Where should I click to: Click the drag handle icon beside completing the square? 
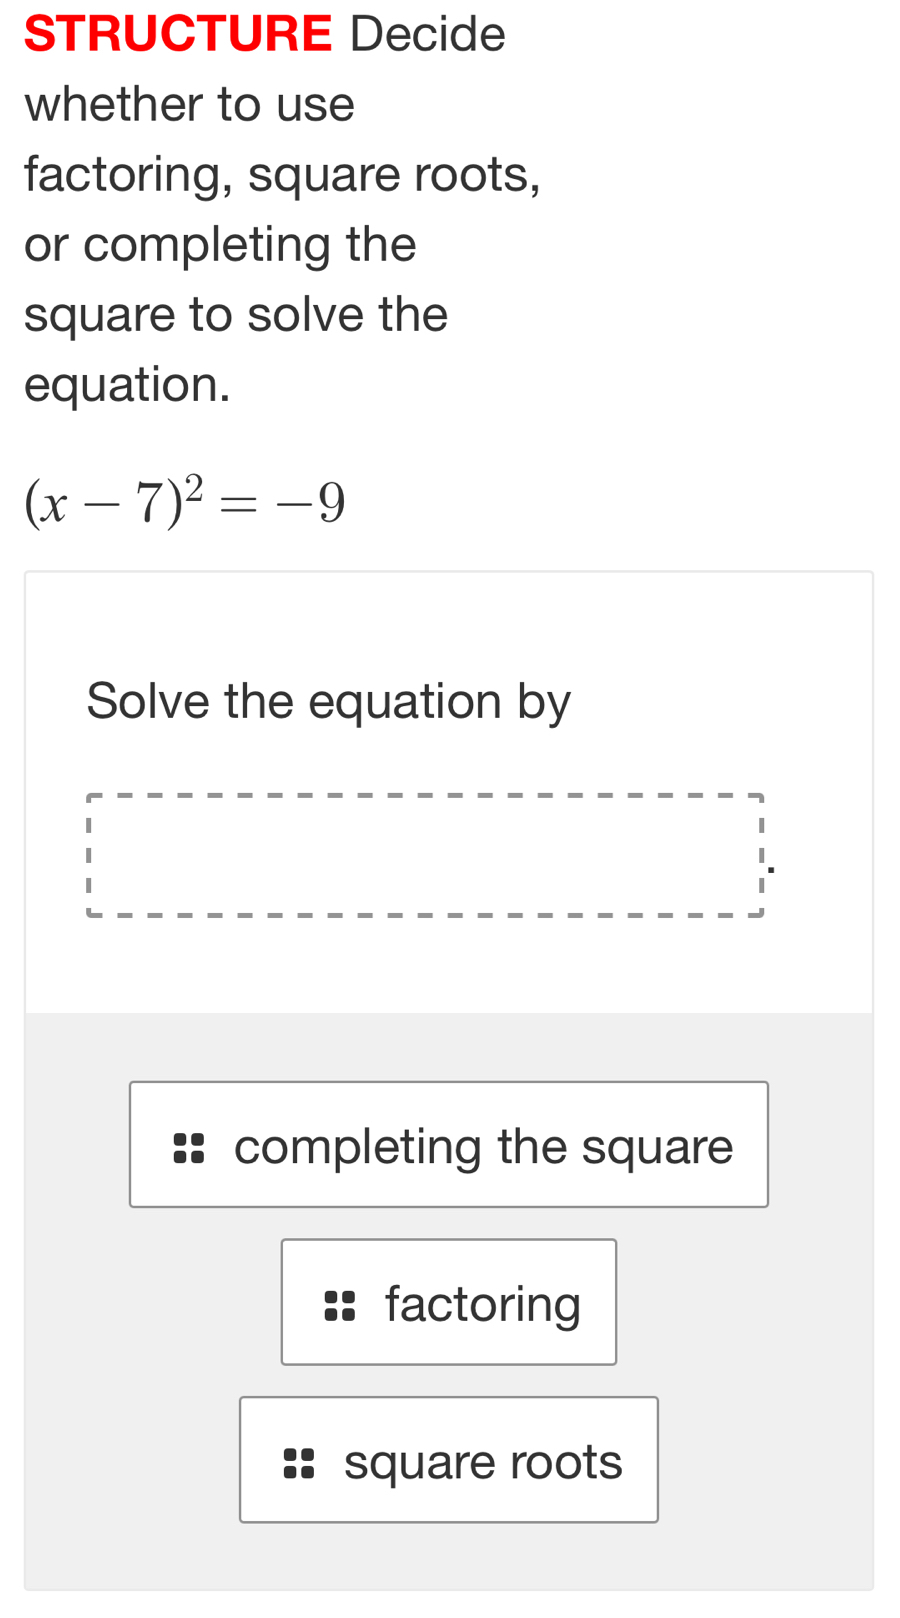(x=188, y=1148)
